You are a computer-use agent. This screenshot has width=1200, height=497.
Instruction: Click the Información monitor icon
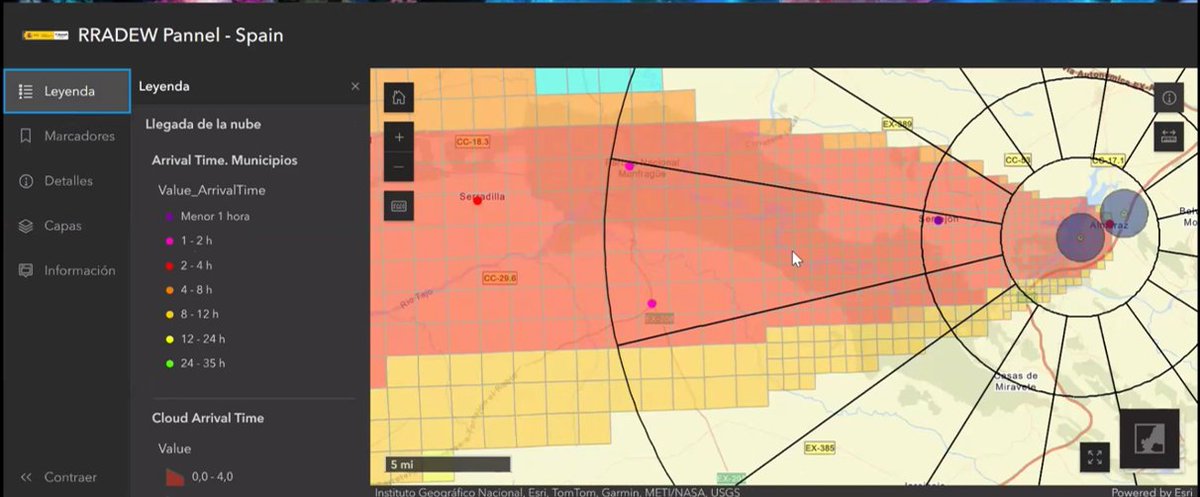click(x=26, y=271)
